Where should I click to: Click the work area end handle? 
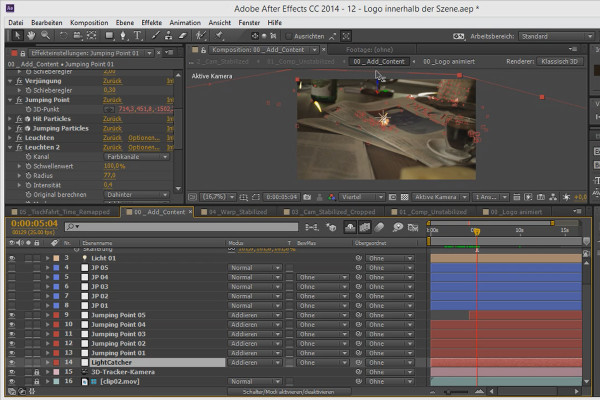(x=553, y=223)
